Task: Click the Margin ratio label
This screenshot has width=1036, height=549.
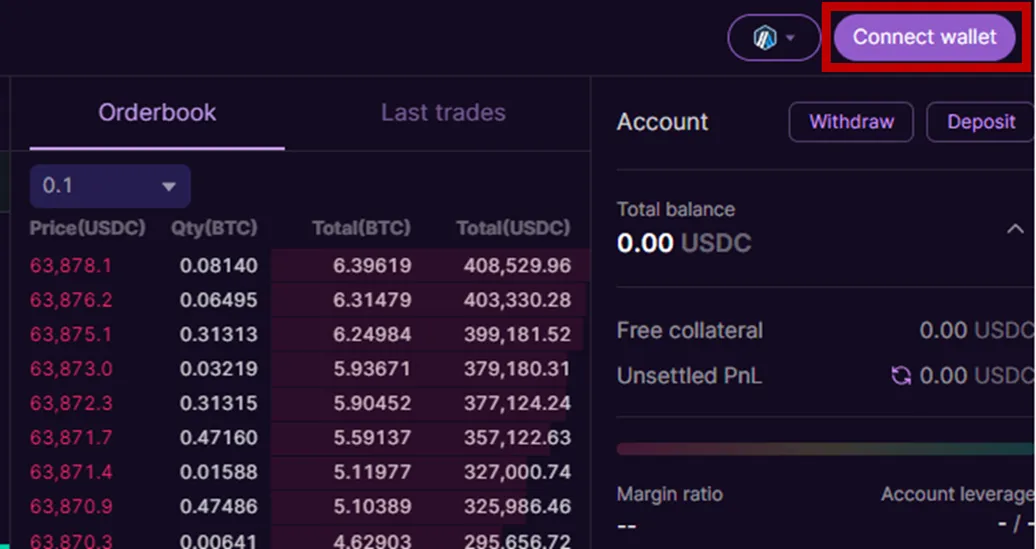Action: 669,494
